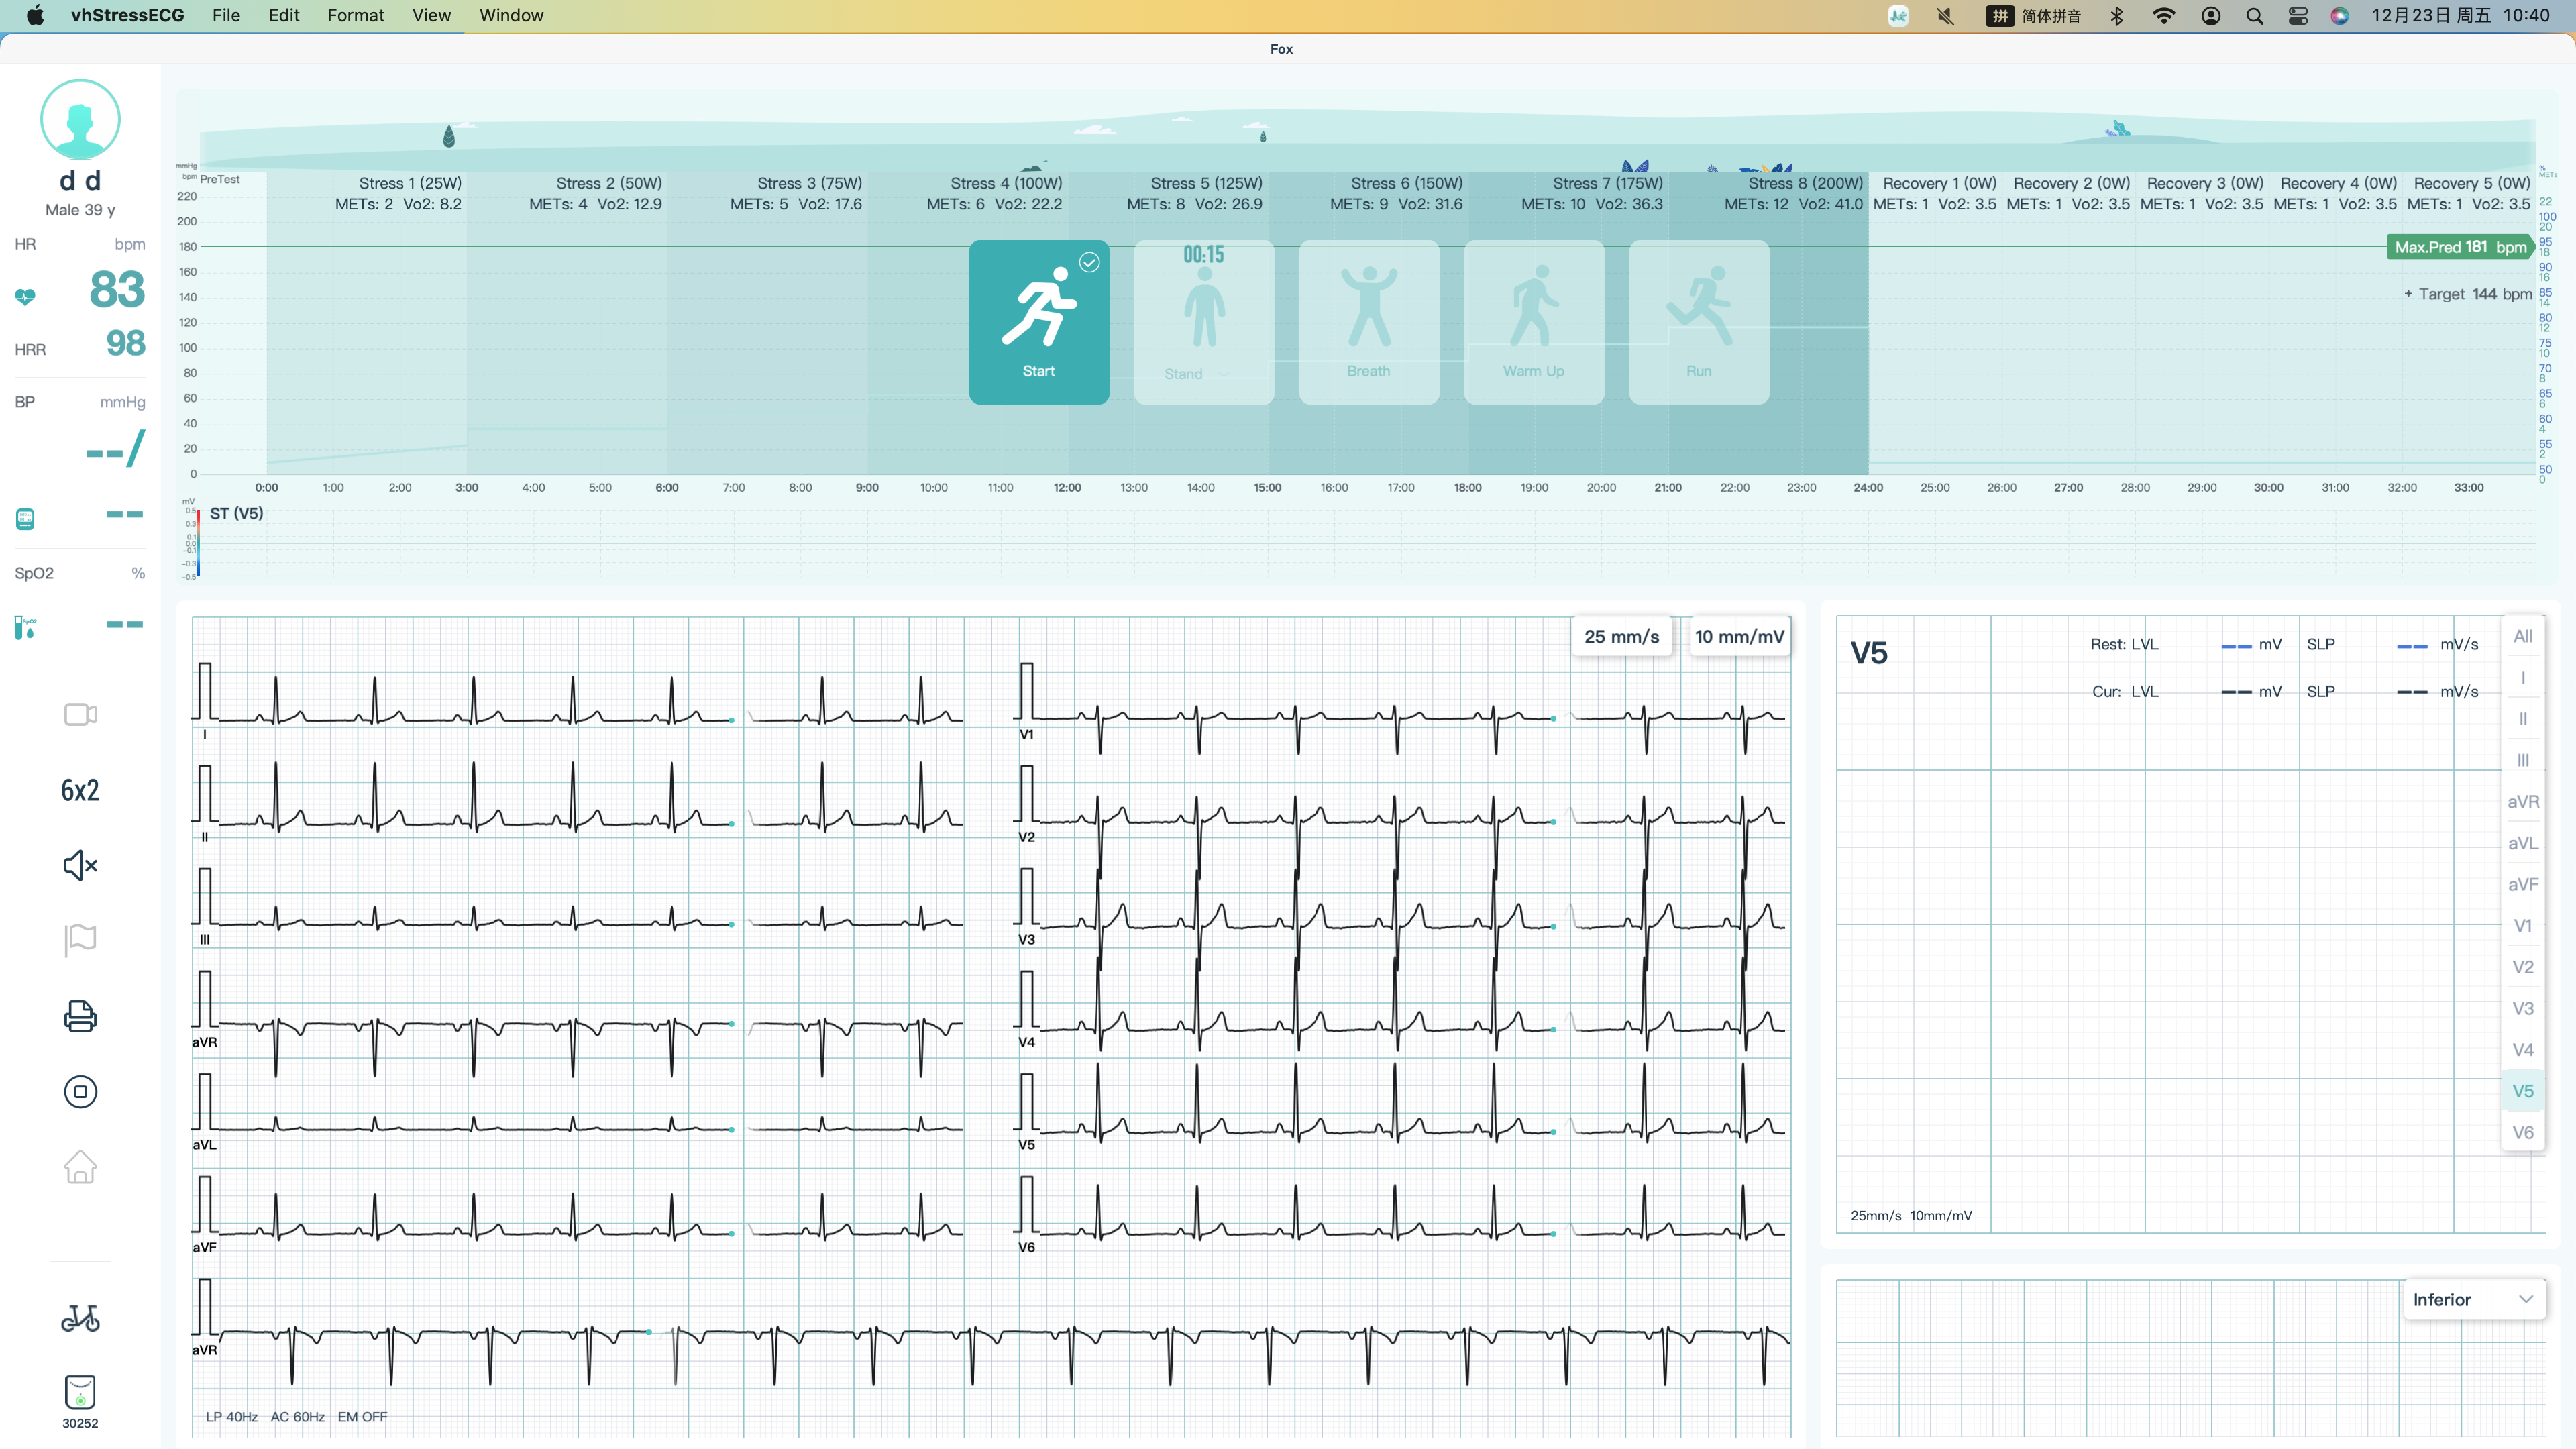The width and height of the screenshot is (2576, 1449).
Task: Click the ST (V5) trend label
Action: 236,513
